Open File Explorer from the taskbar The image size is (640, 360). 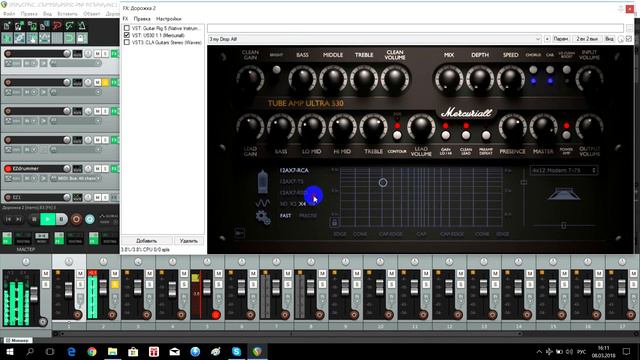(112, 351)
